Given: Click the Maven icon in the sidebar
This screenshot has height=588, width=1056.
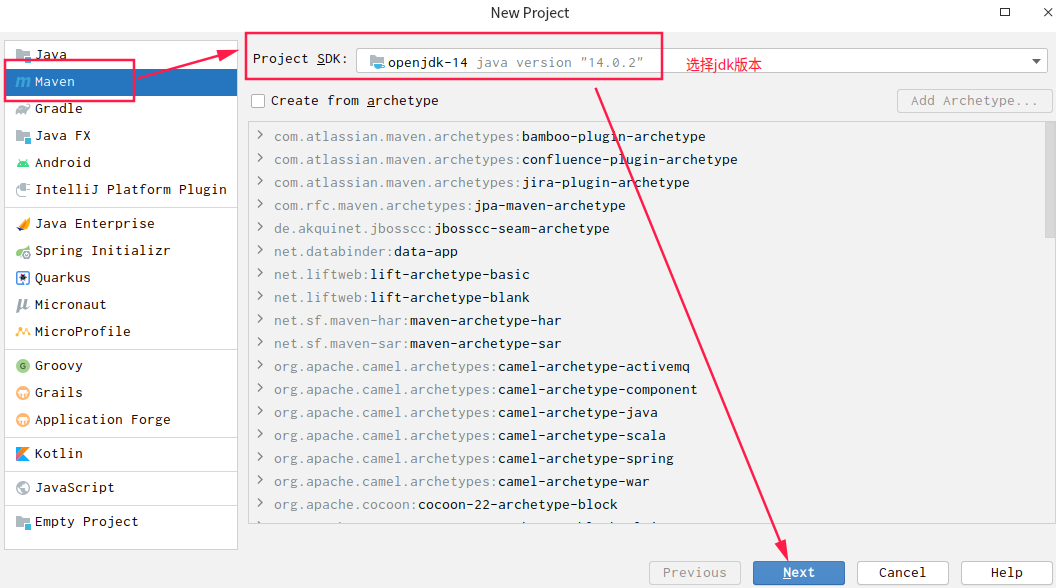Looking at the screenshot, I should coord(23,81).
